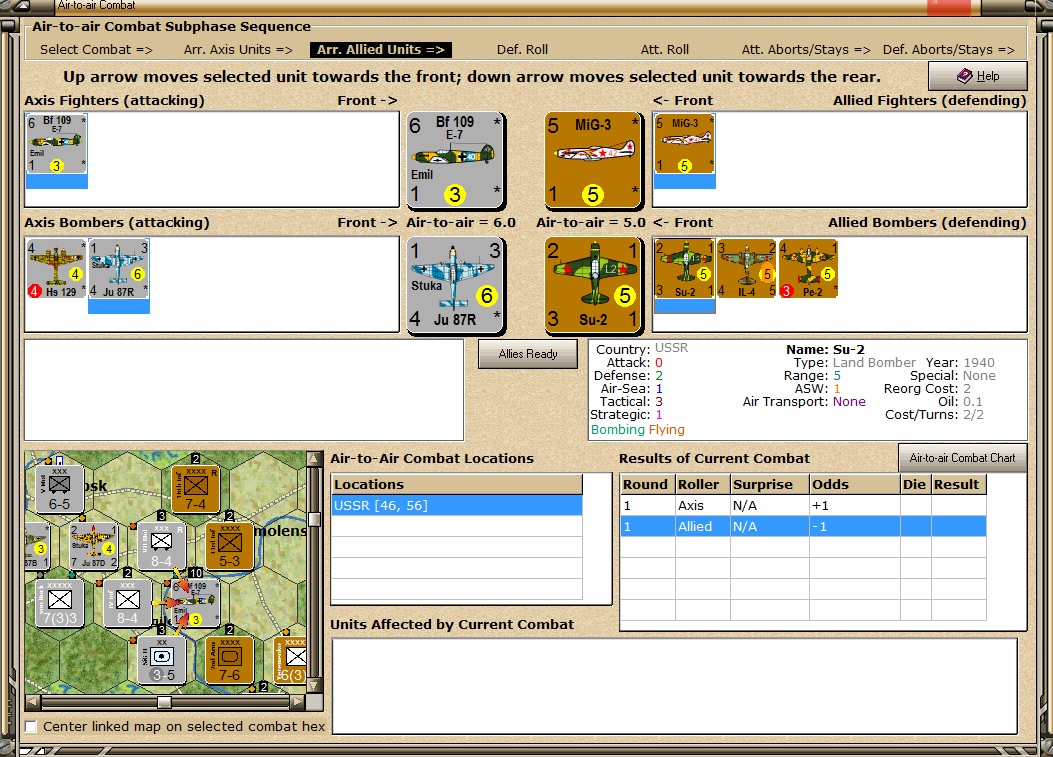Go to the Arr. Allied Units subphase
Screen dimensions: 1053x757
tap(381, 50)
